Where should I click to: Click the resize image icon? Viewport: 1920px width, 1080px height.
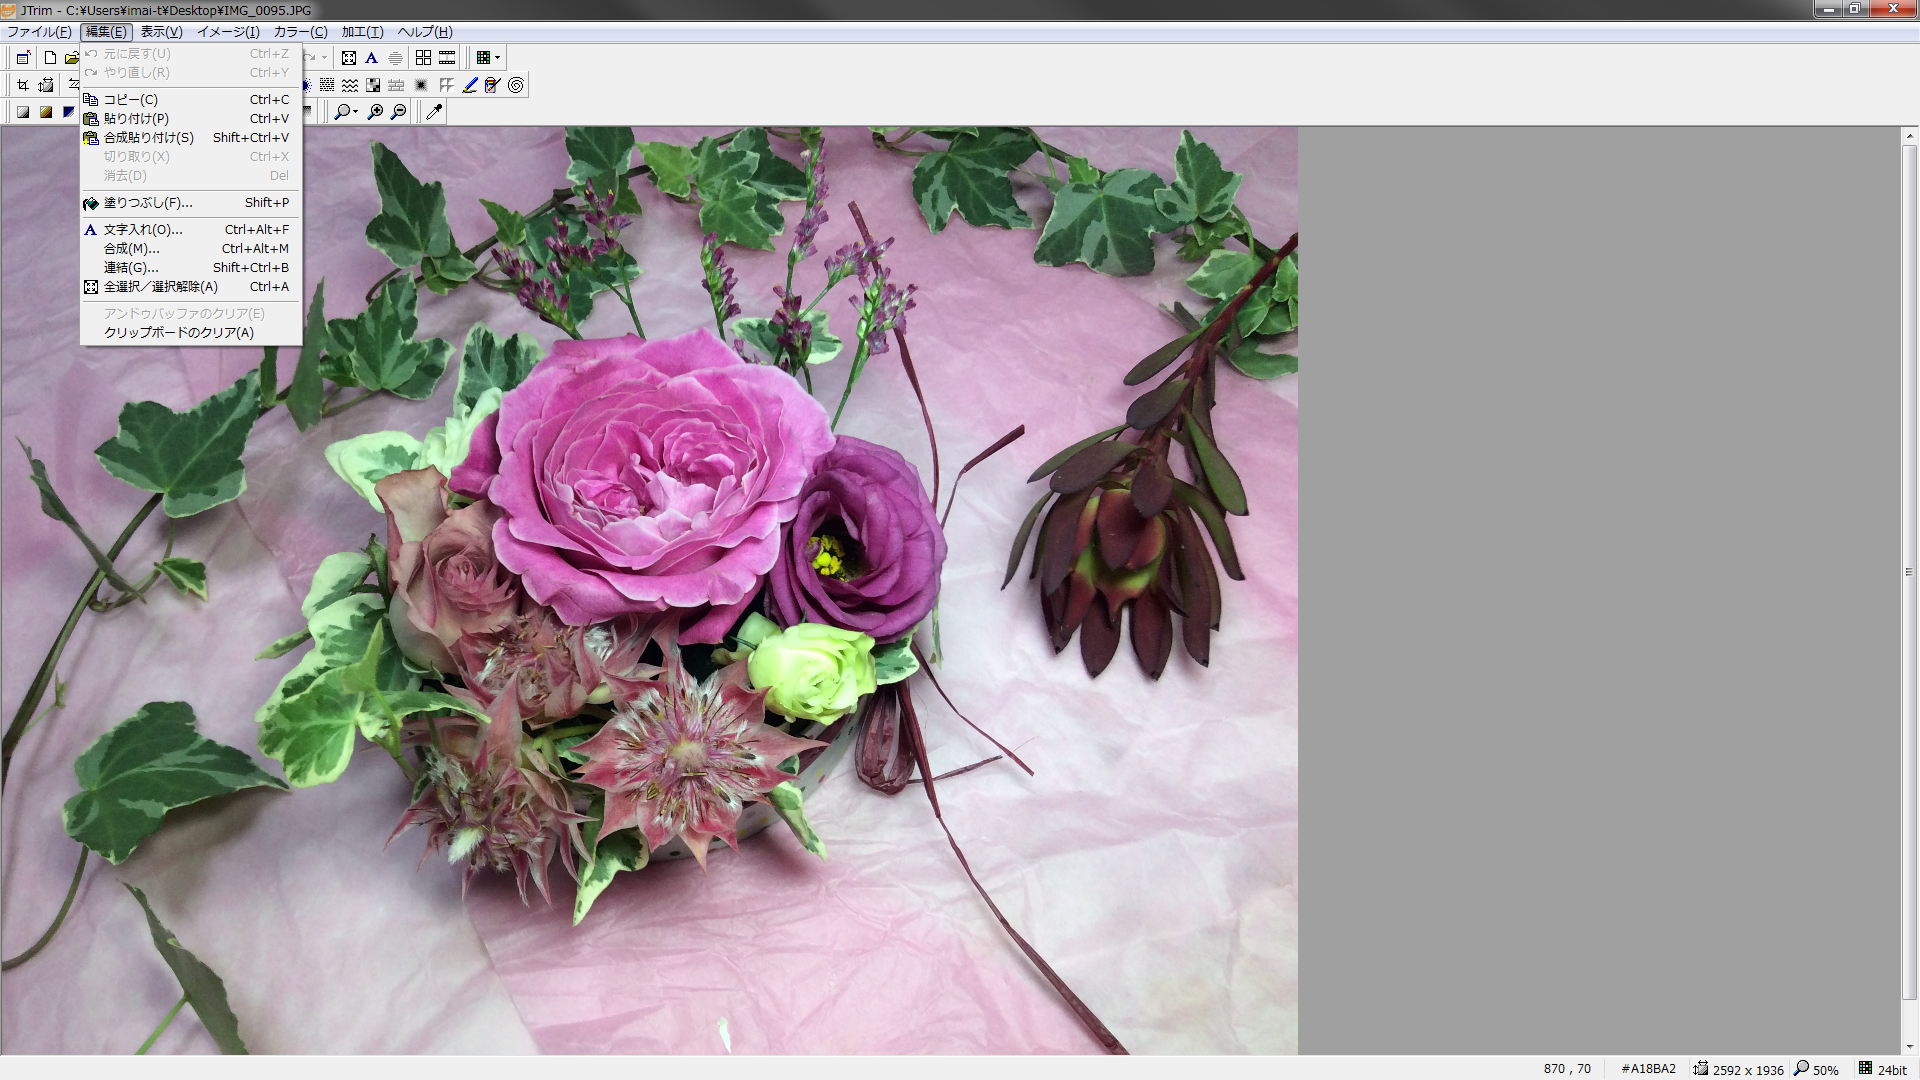[x=46, y=85]
